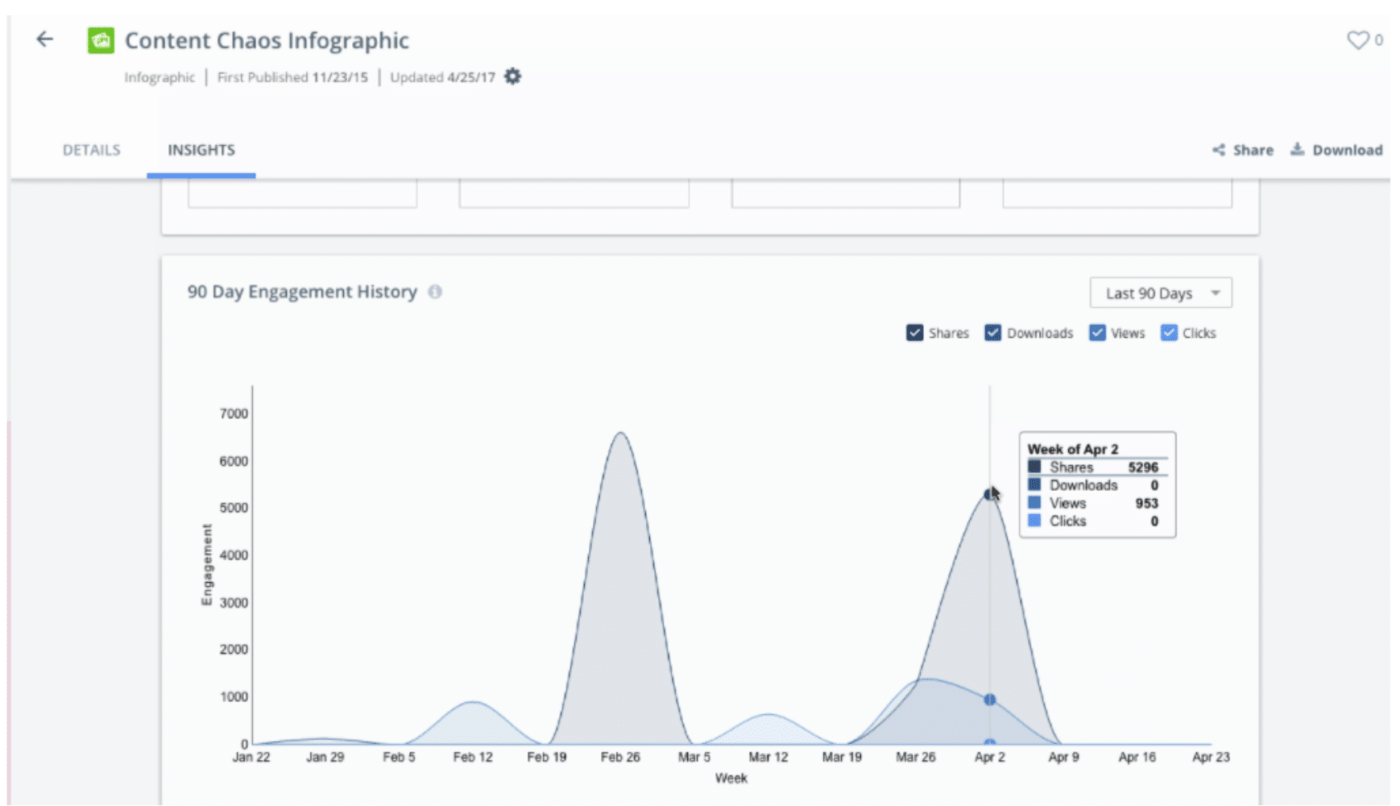The height and width of the screenshot is (806, 1400).
Task: Click the heart icon to like the infographic
Action: (x=1356, y=40)
